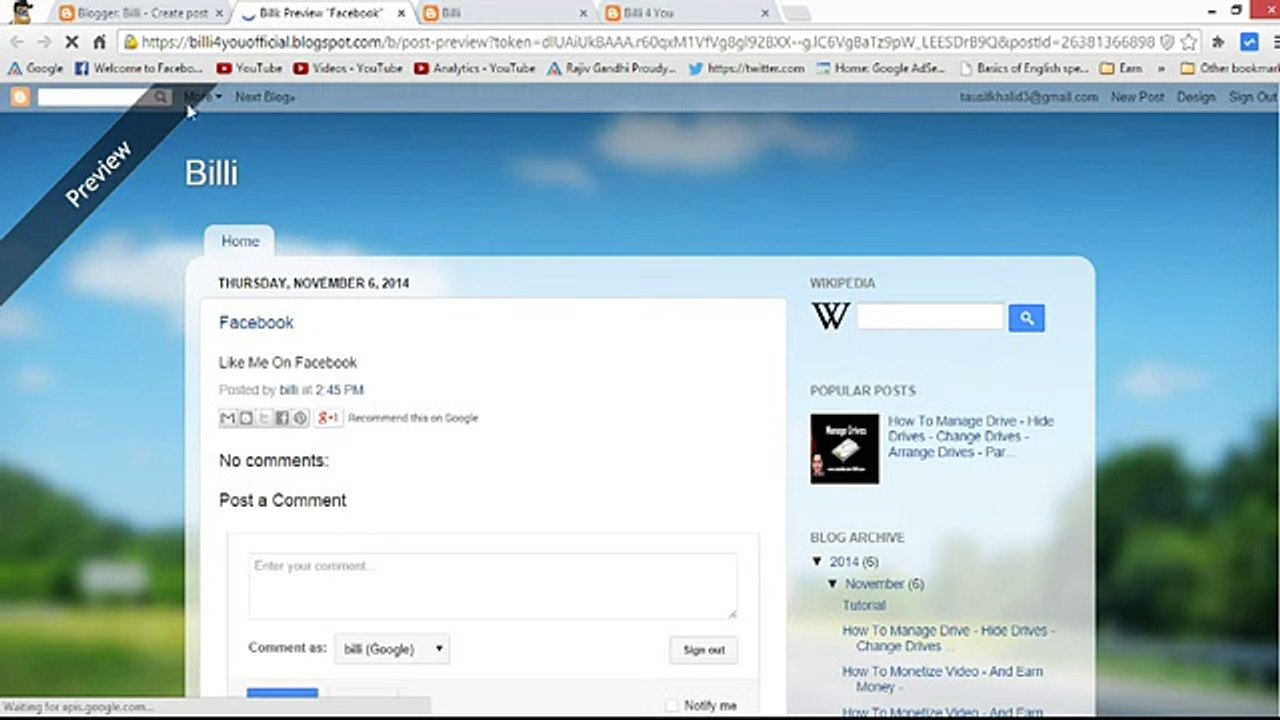The image size is (1280, 720).
Task: Click the Sign out button in comment form
Action: point(704,650)
